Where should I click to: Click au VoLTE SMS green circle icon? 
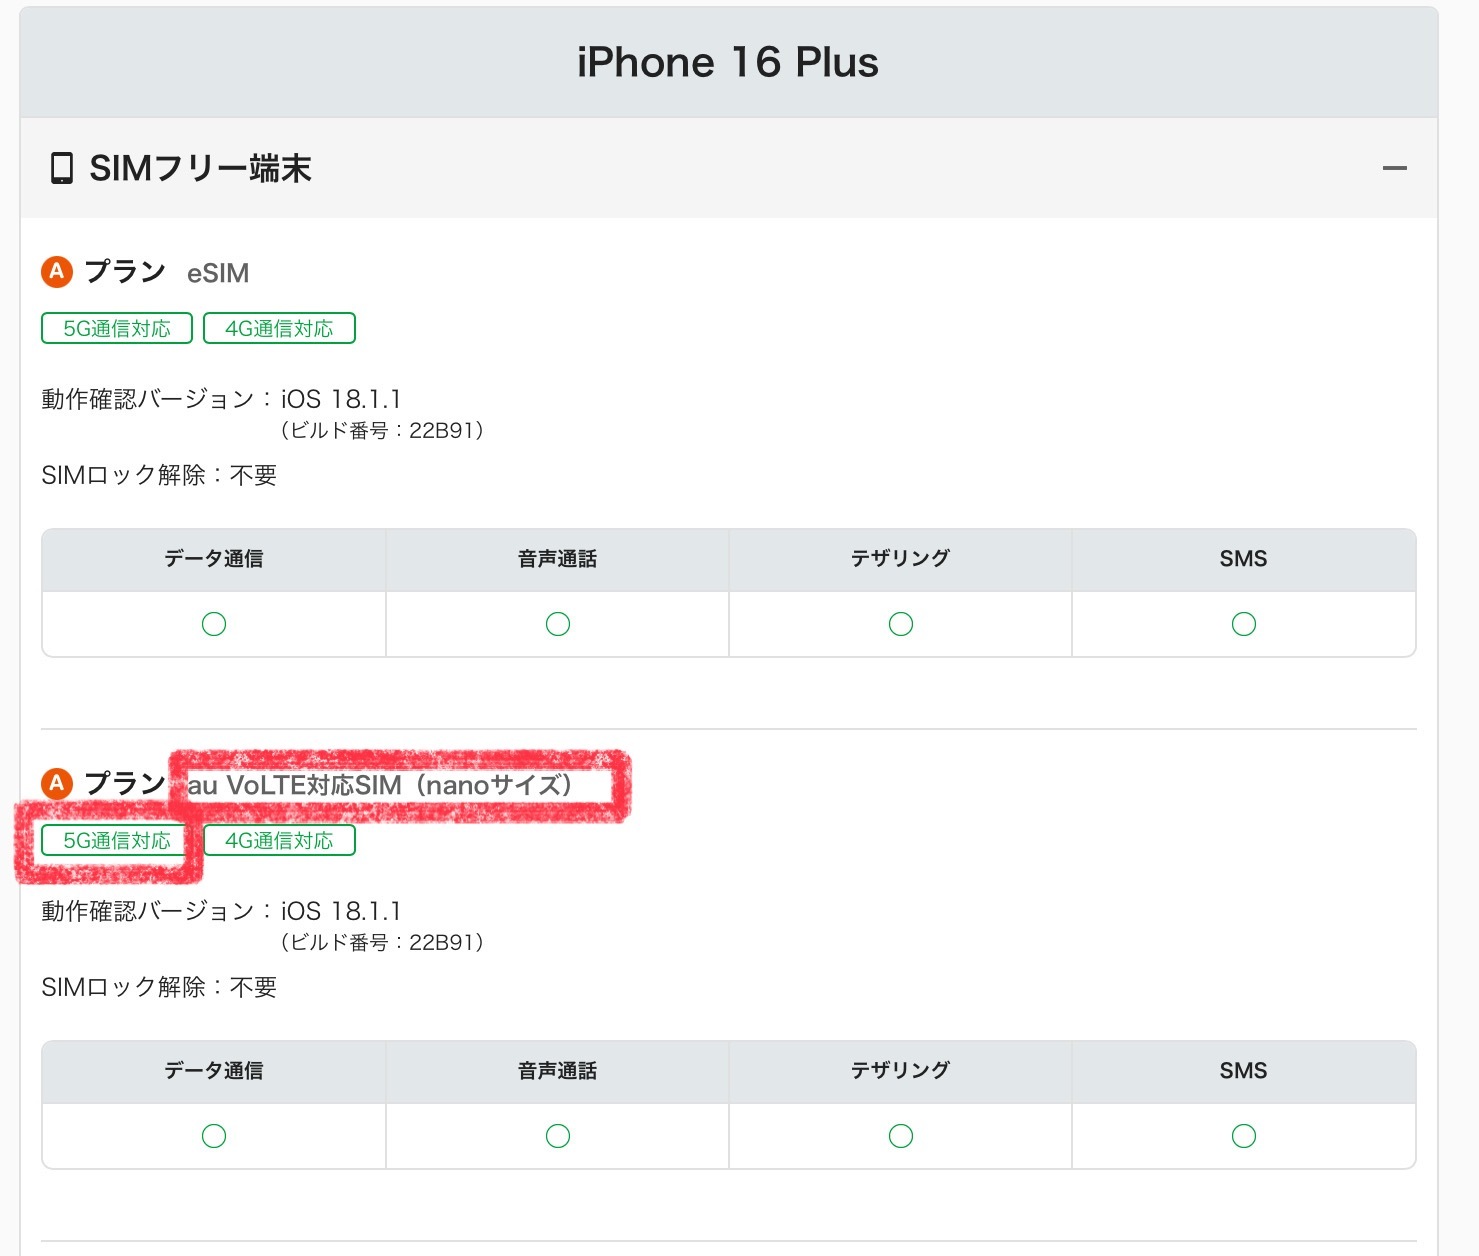pyautogui.click(x=1244, y=1136)
